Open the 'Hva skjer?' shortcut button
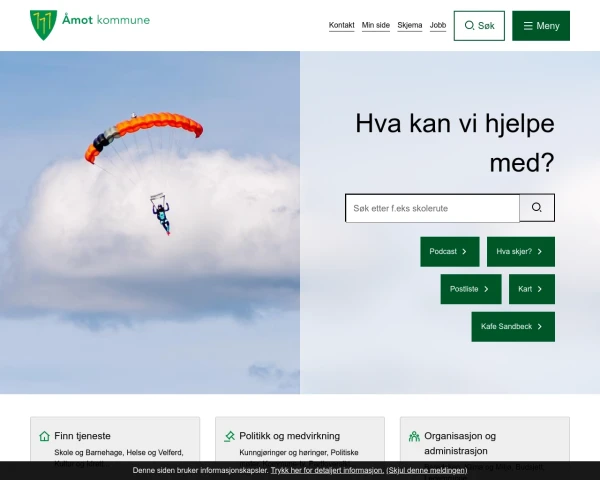The image size is (600, 480). [x=521, y=251]
